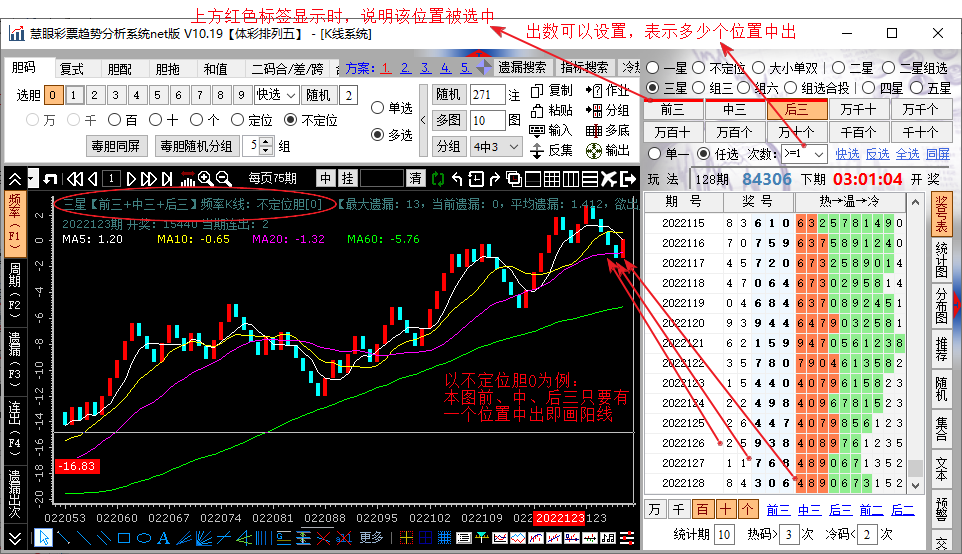Viewport: 962px width, 554px height.
Task: Open the 4中3 grouping dropdown
Action: pyautogui.click(x=497, y=146)
